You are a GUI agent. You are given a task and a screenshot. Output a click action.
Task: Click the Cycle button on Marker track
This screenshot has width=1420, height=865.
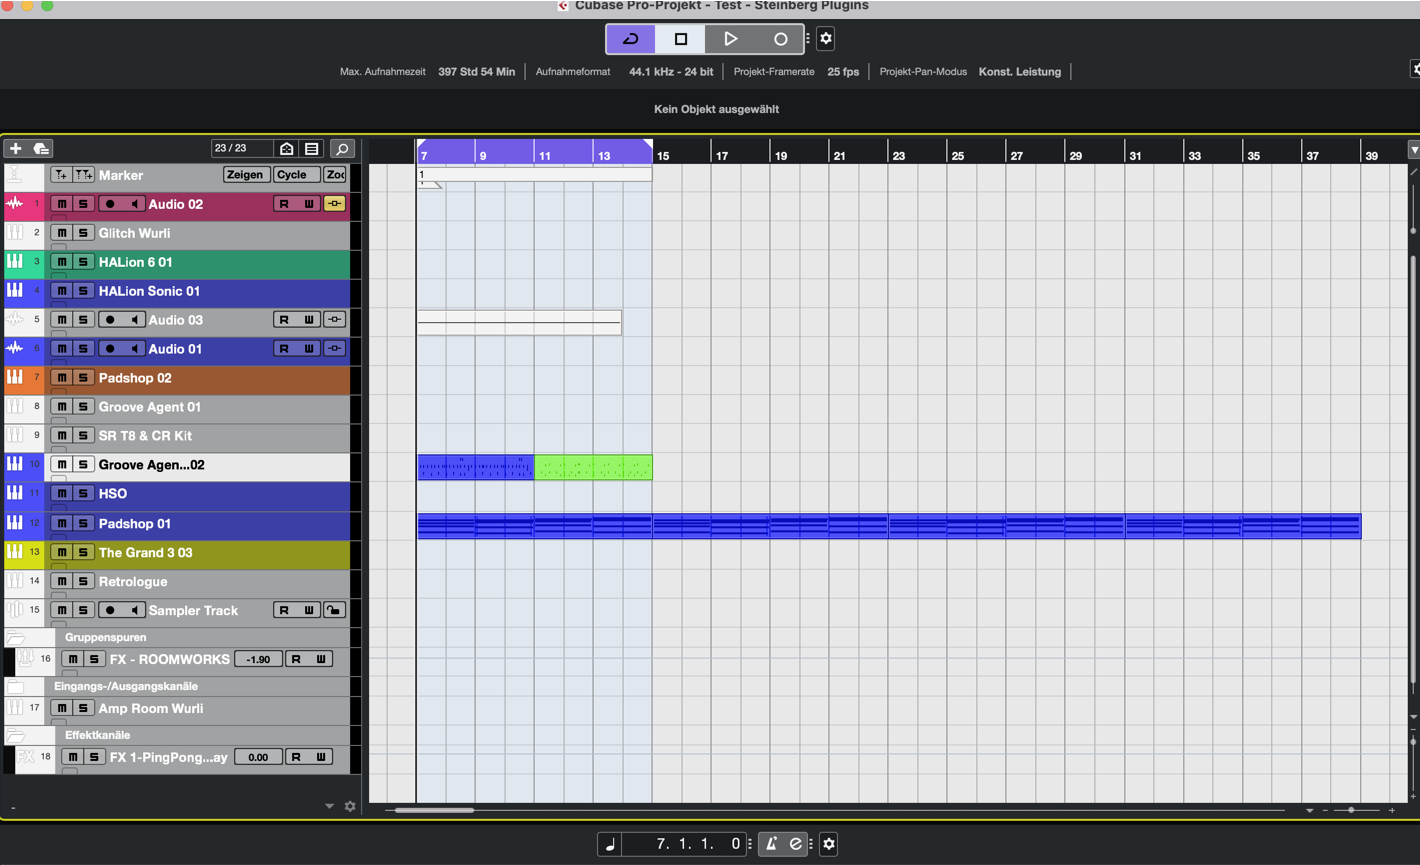coord(292,175)
